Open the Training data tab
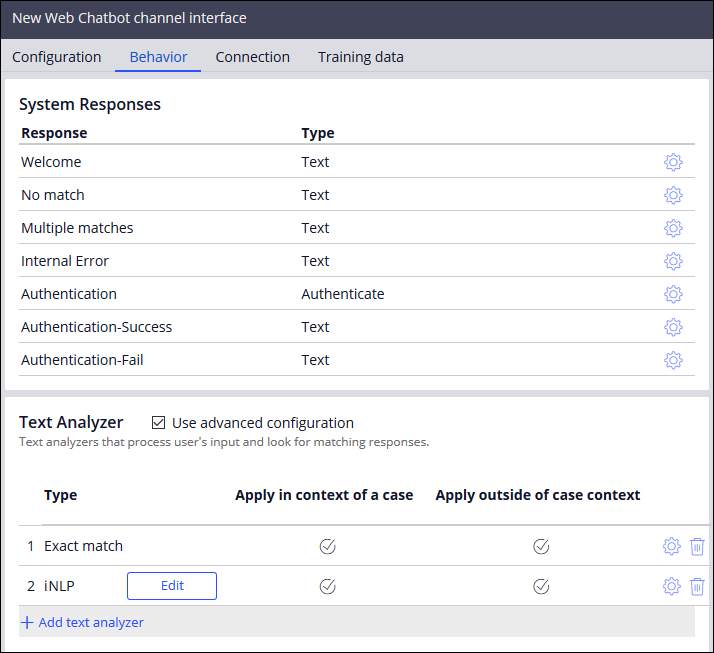Viewport: 714px width, 653px height. pos(361,57)
